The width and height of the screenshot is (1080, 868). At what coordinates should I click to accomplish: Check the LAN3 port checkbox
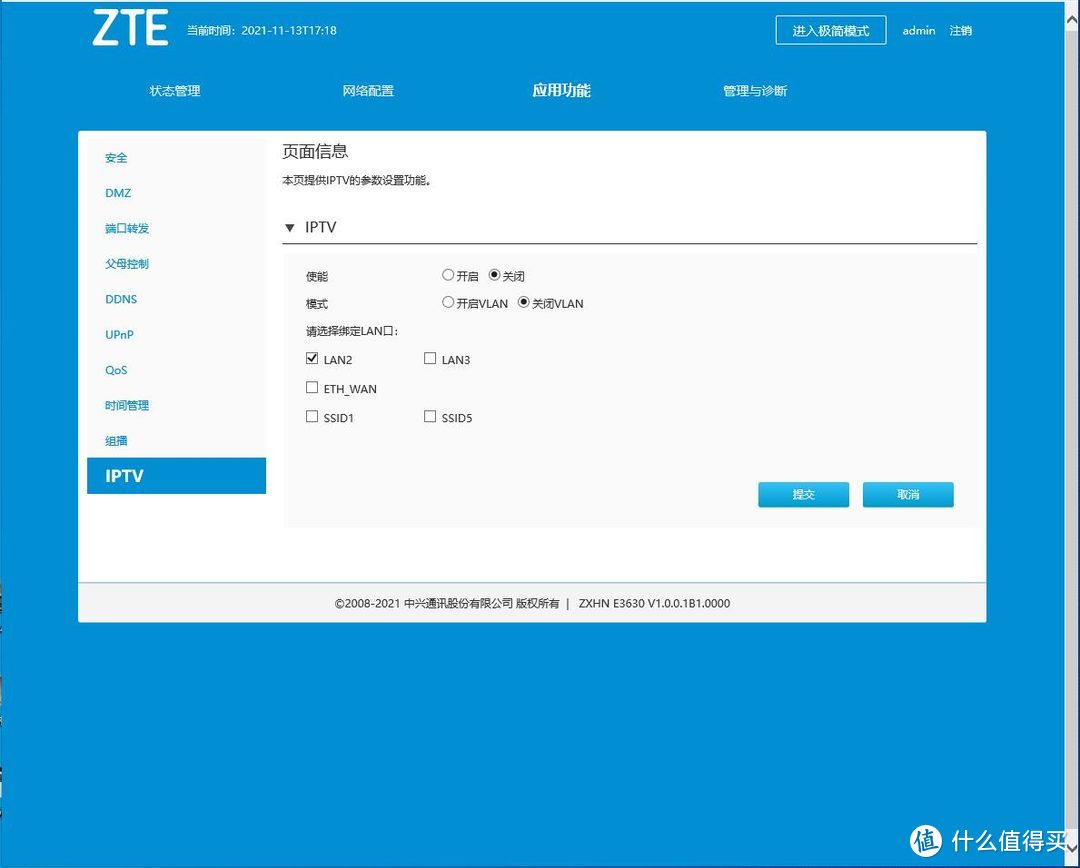[430, 359]
